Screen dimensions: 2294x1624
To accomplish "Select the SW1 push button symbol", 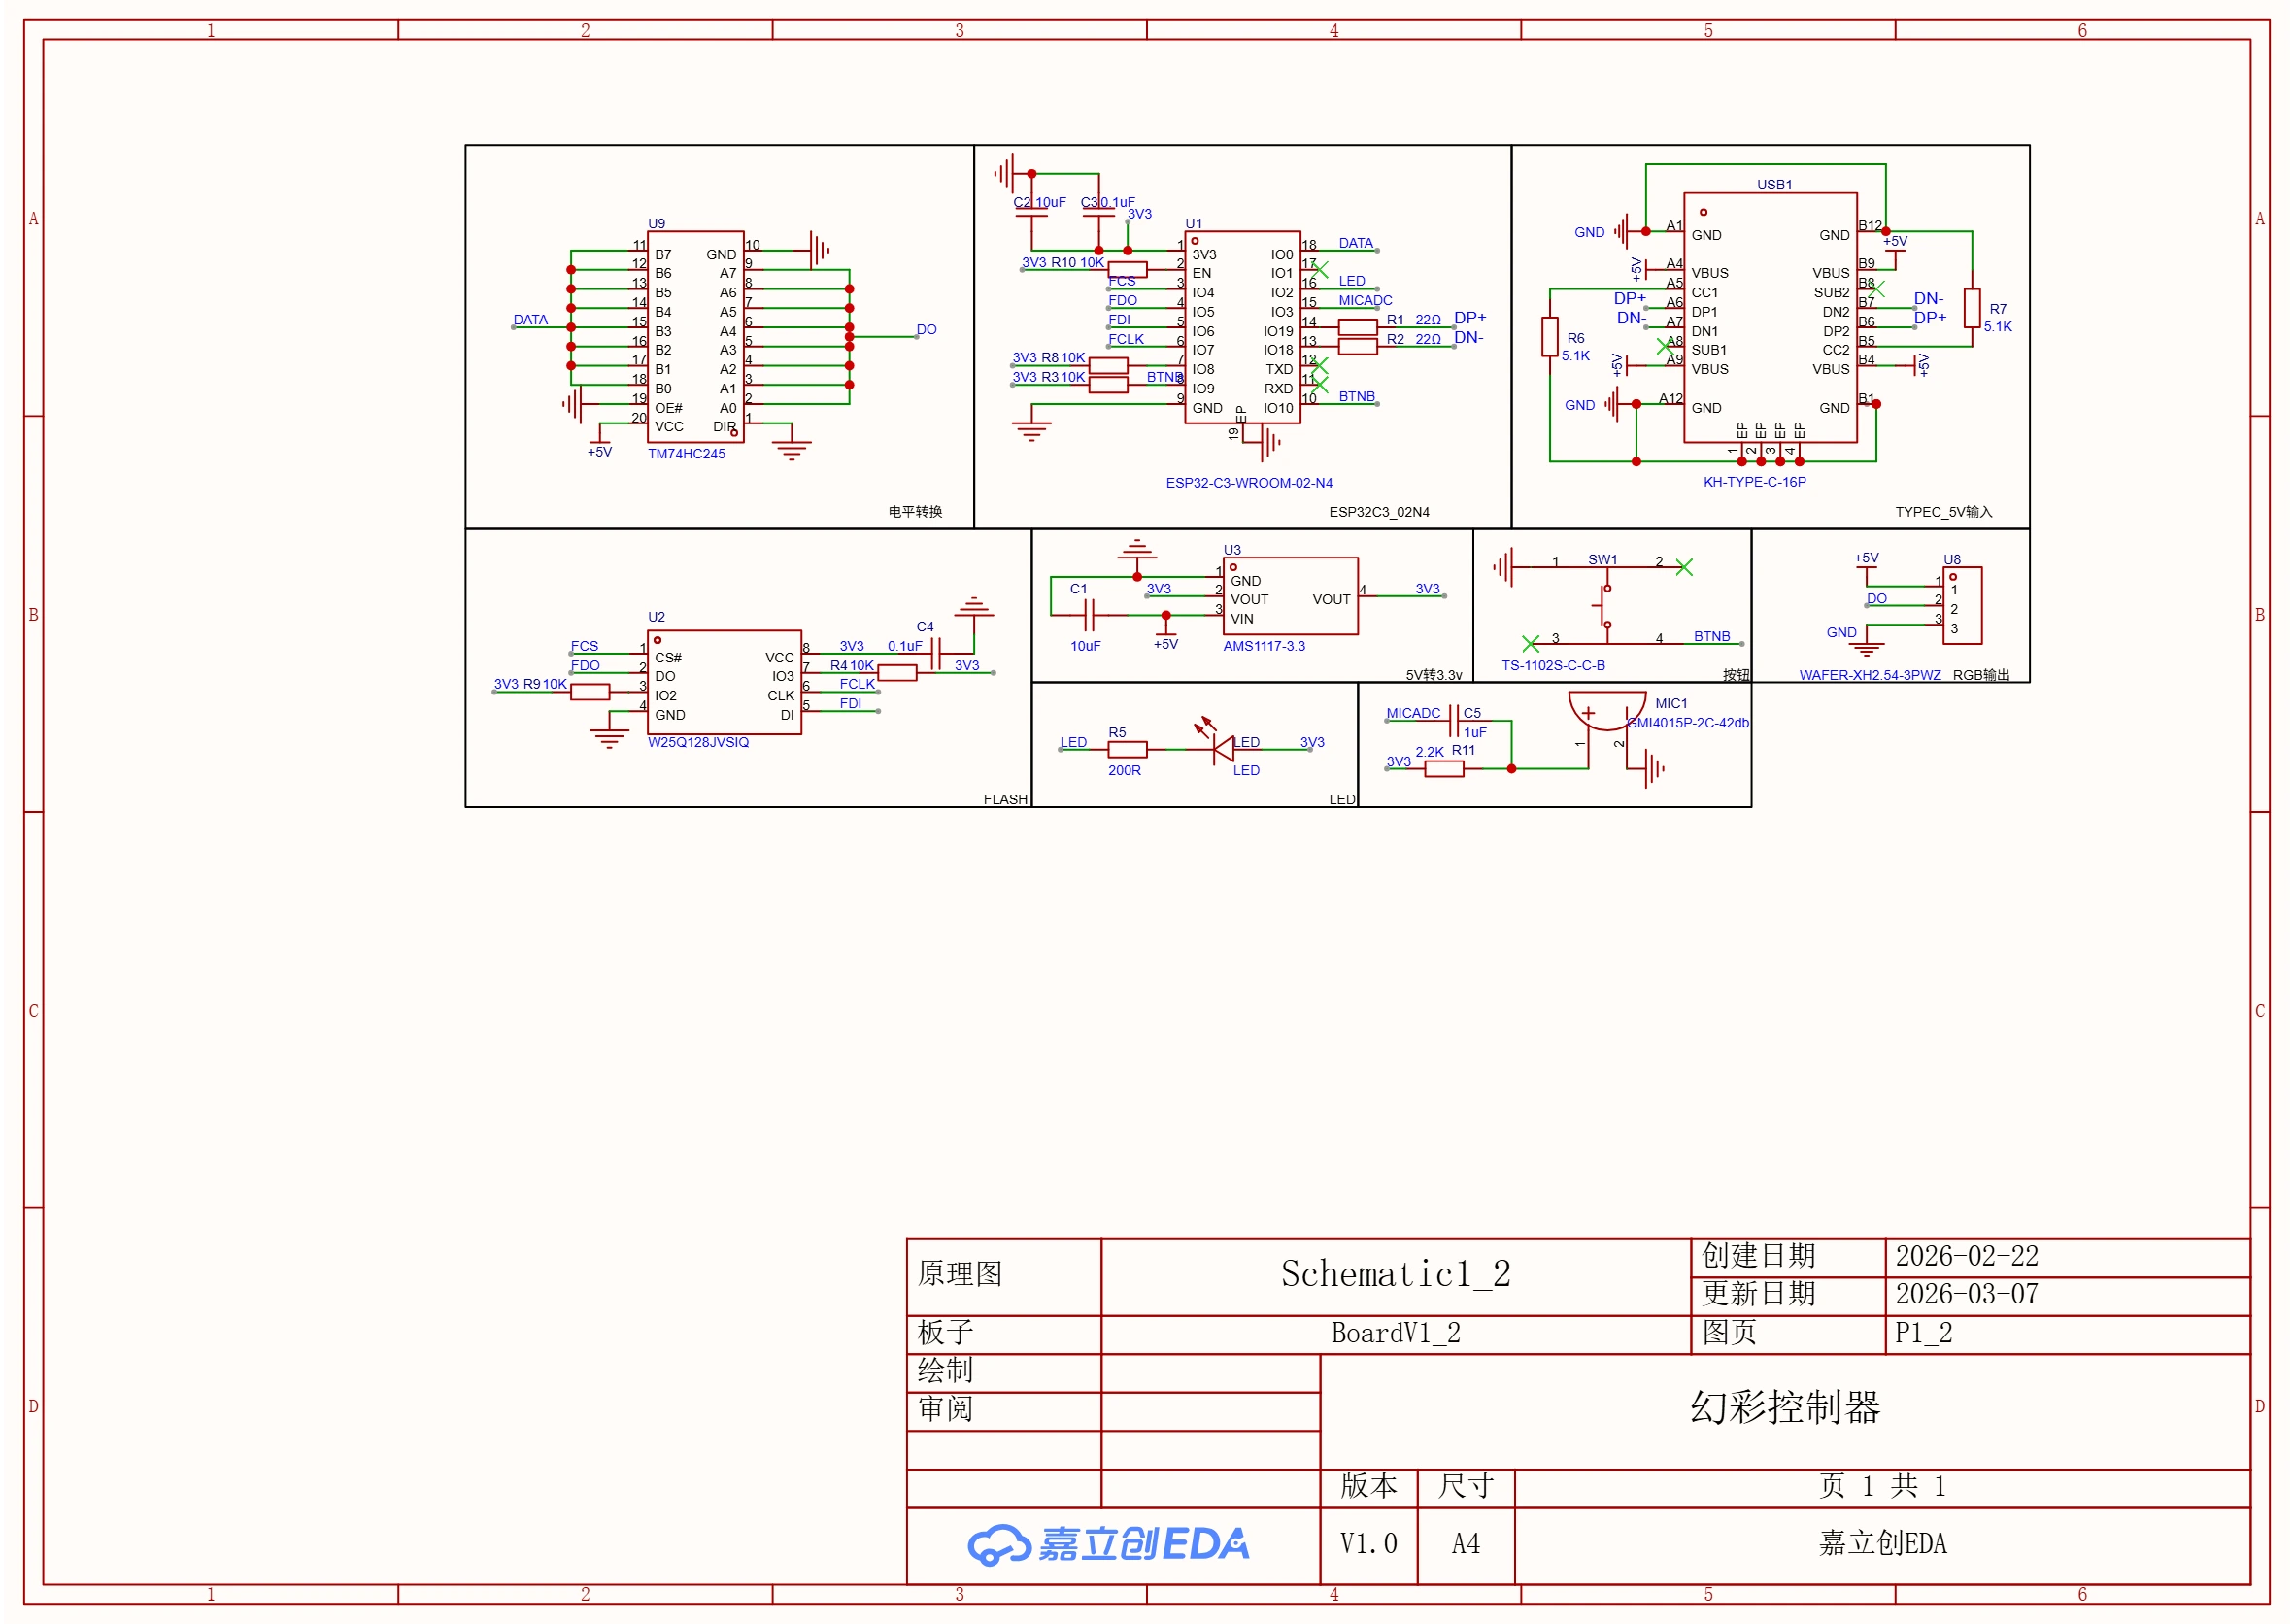I will point(1605,605).
